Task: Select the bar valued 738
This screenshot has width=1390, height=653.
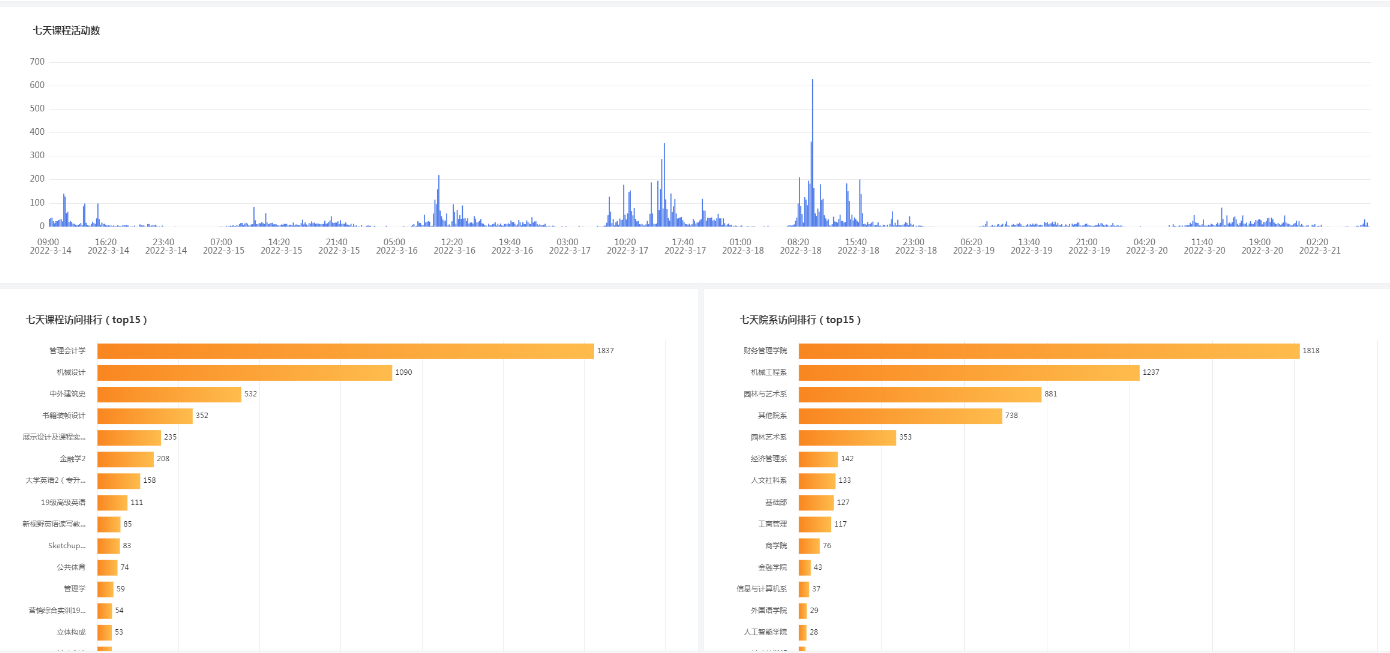Action: point(900,416)
